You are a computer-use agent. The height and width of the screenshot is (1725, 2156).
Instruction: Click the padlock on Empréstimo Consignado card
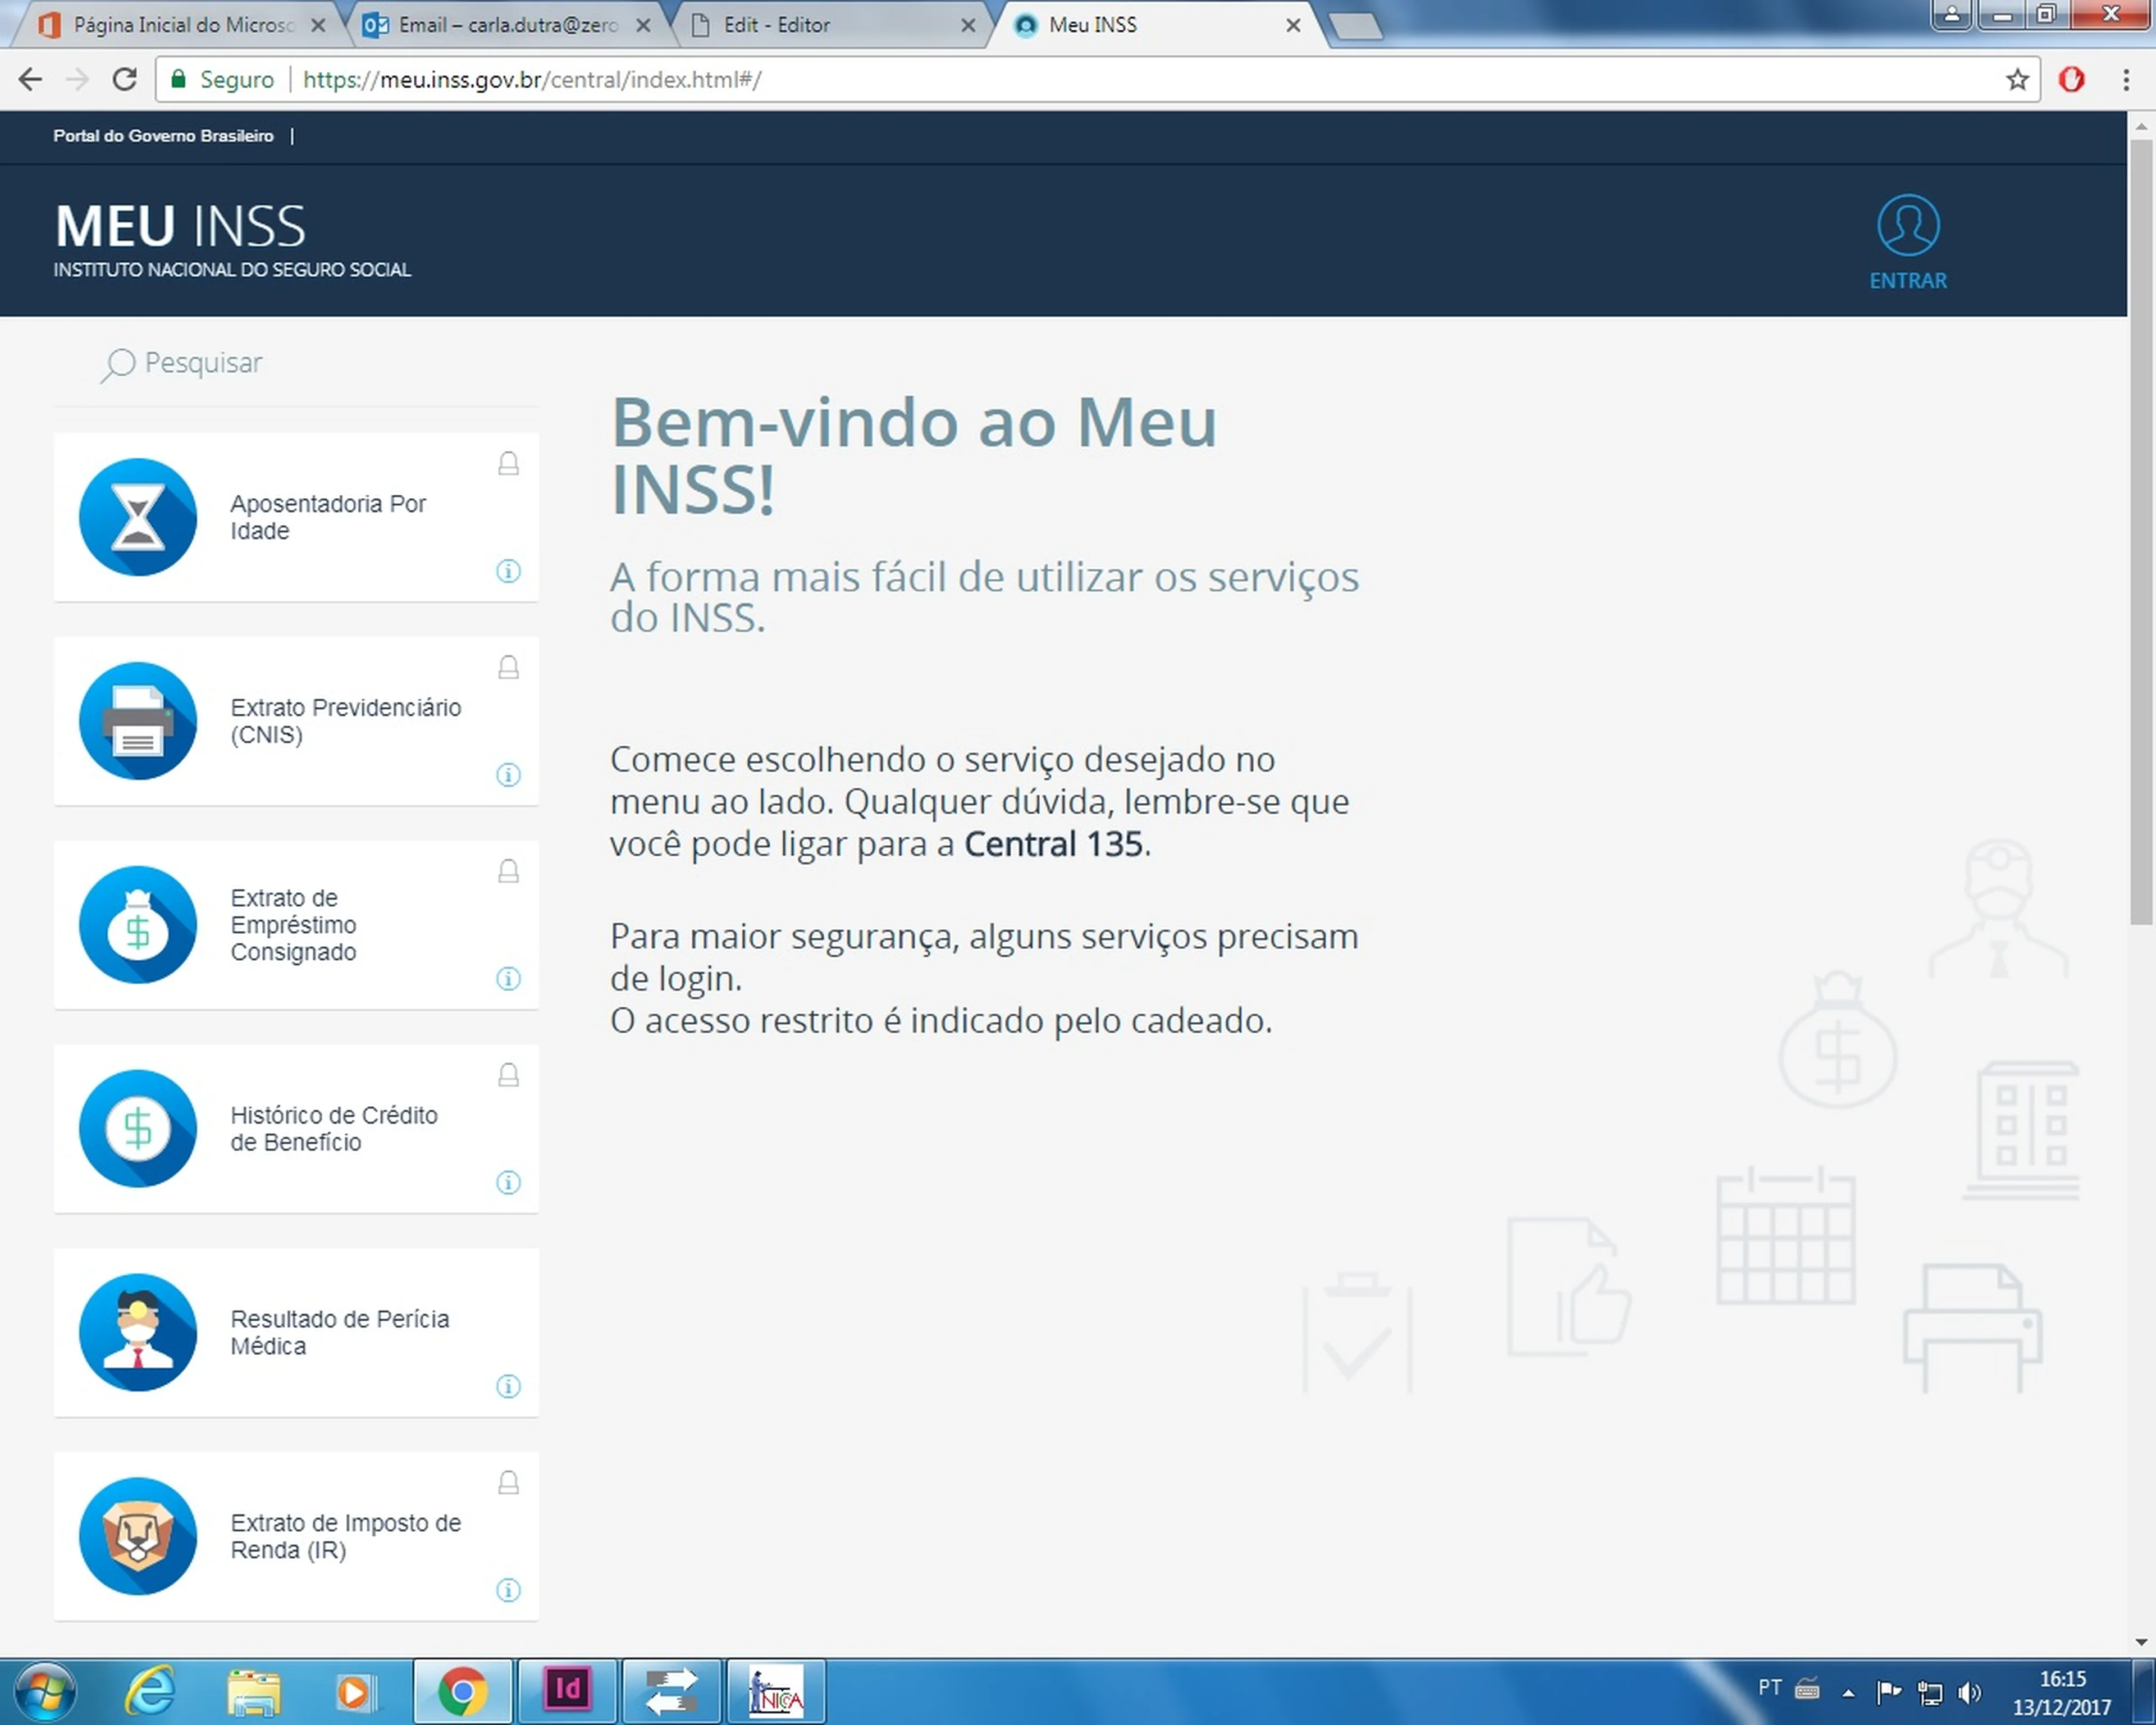[508, 871]
